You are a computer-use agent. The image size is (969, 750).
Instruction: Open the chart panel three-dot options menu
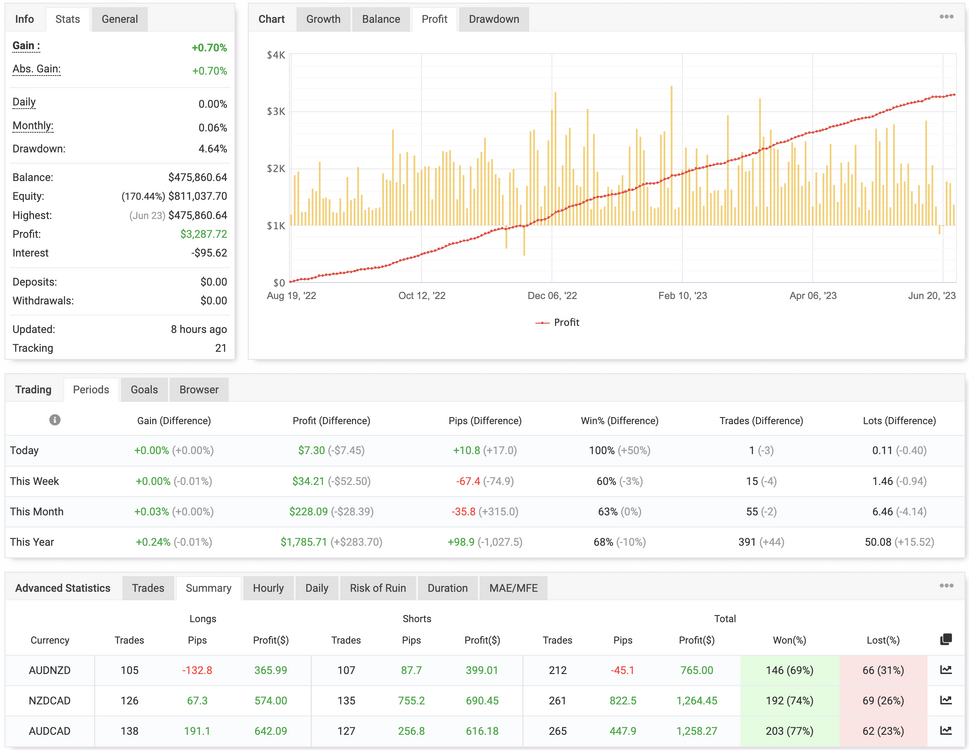click(946, 17)
